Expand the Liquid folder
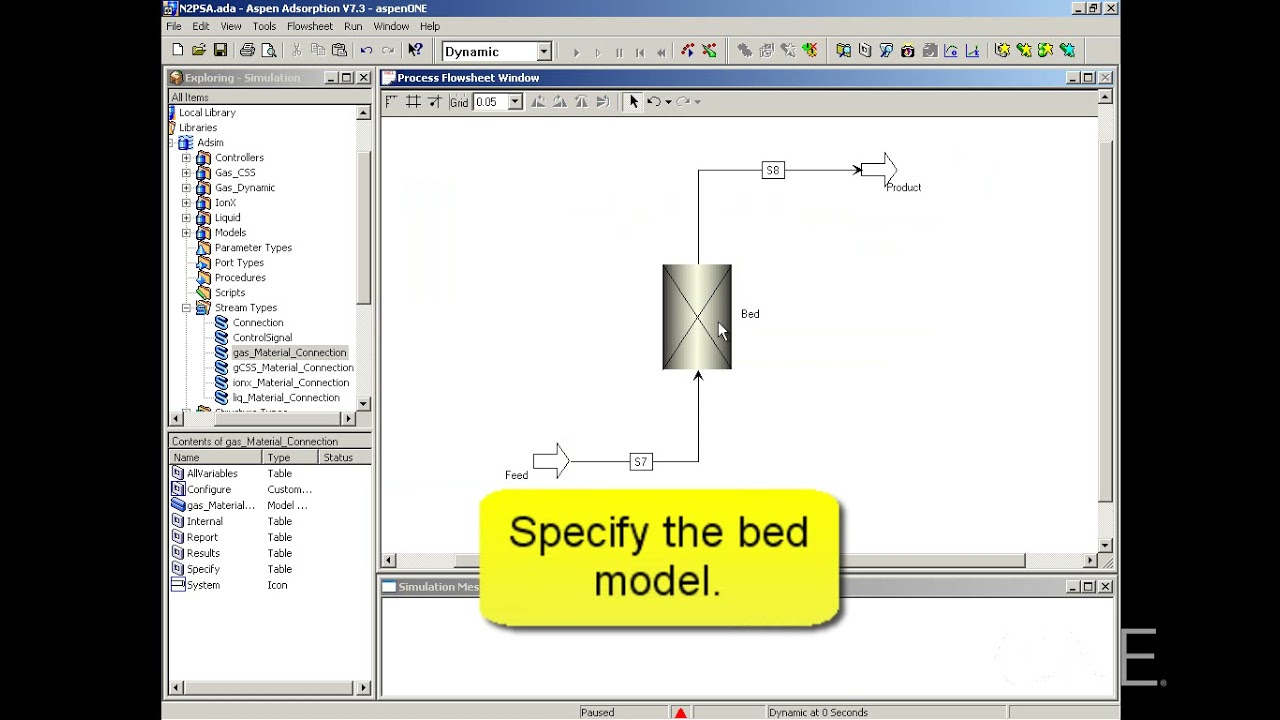 [186, 218]
